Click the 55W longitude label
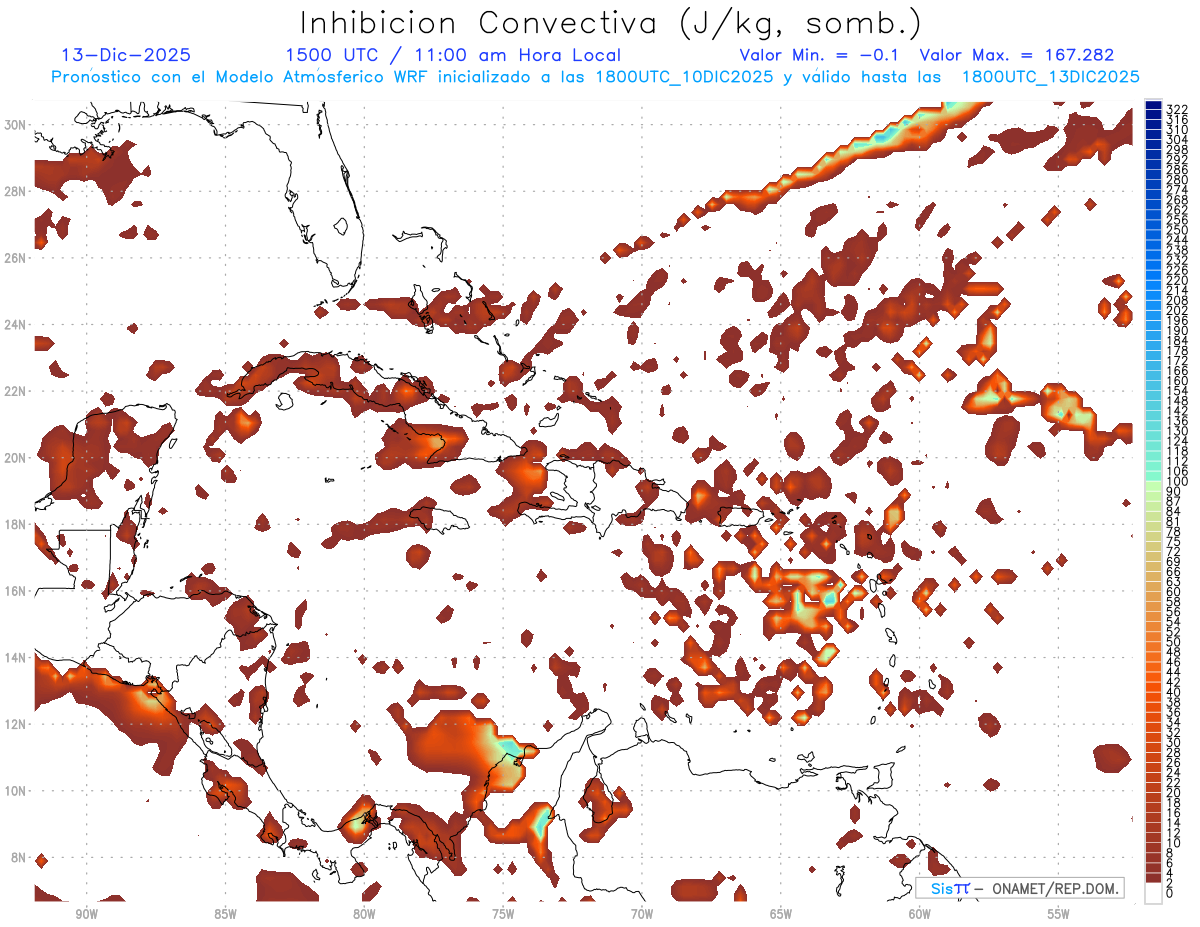Viewport: 1200px width, 927px height. click(1058, 914)
